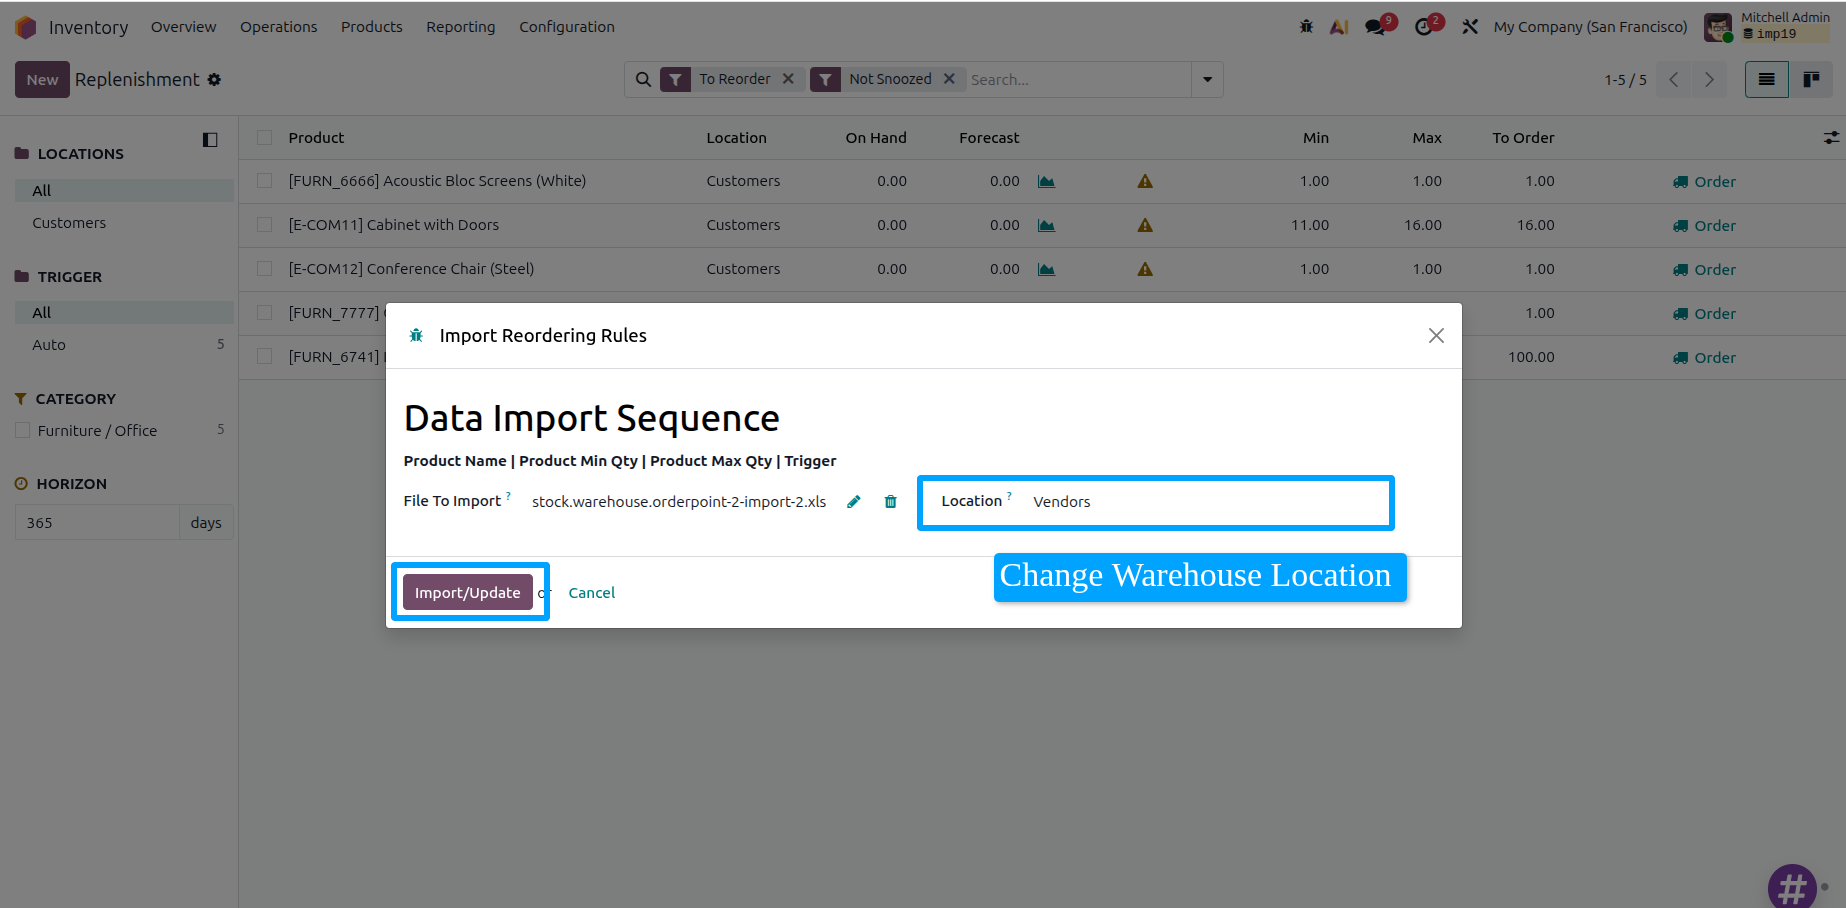Tick the Furniture / Office category checkbox

point(22,431)
